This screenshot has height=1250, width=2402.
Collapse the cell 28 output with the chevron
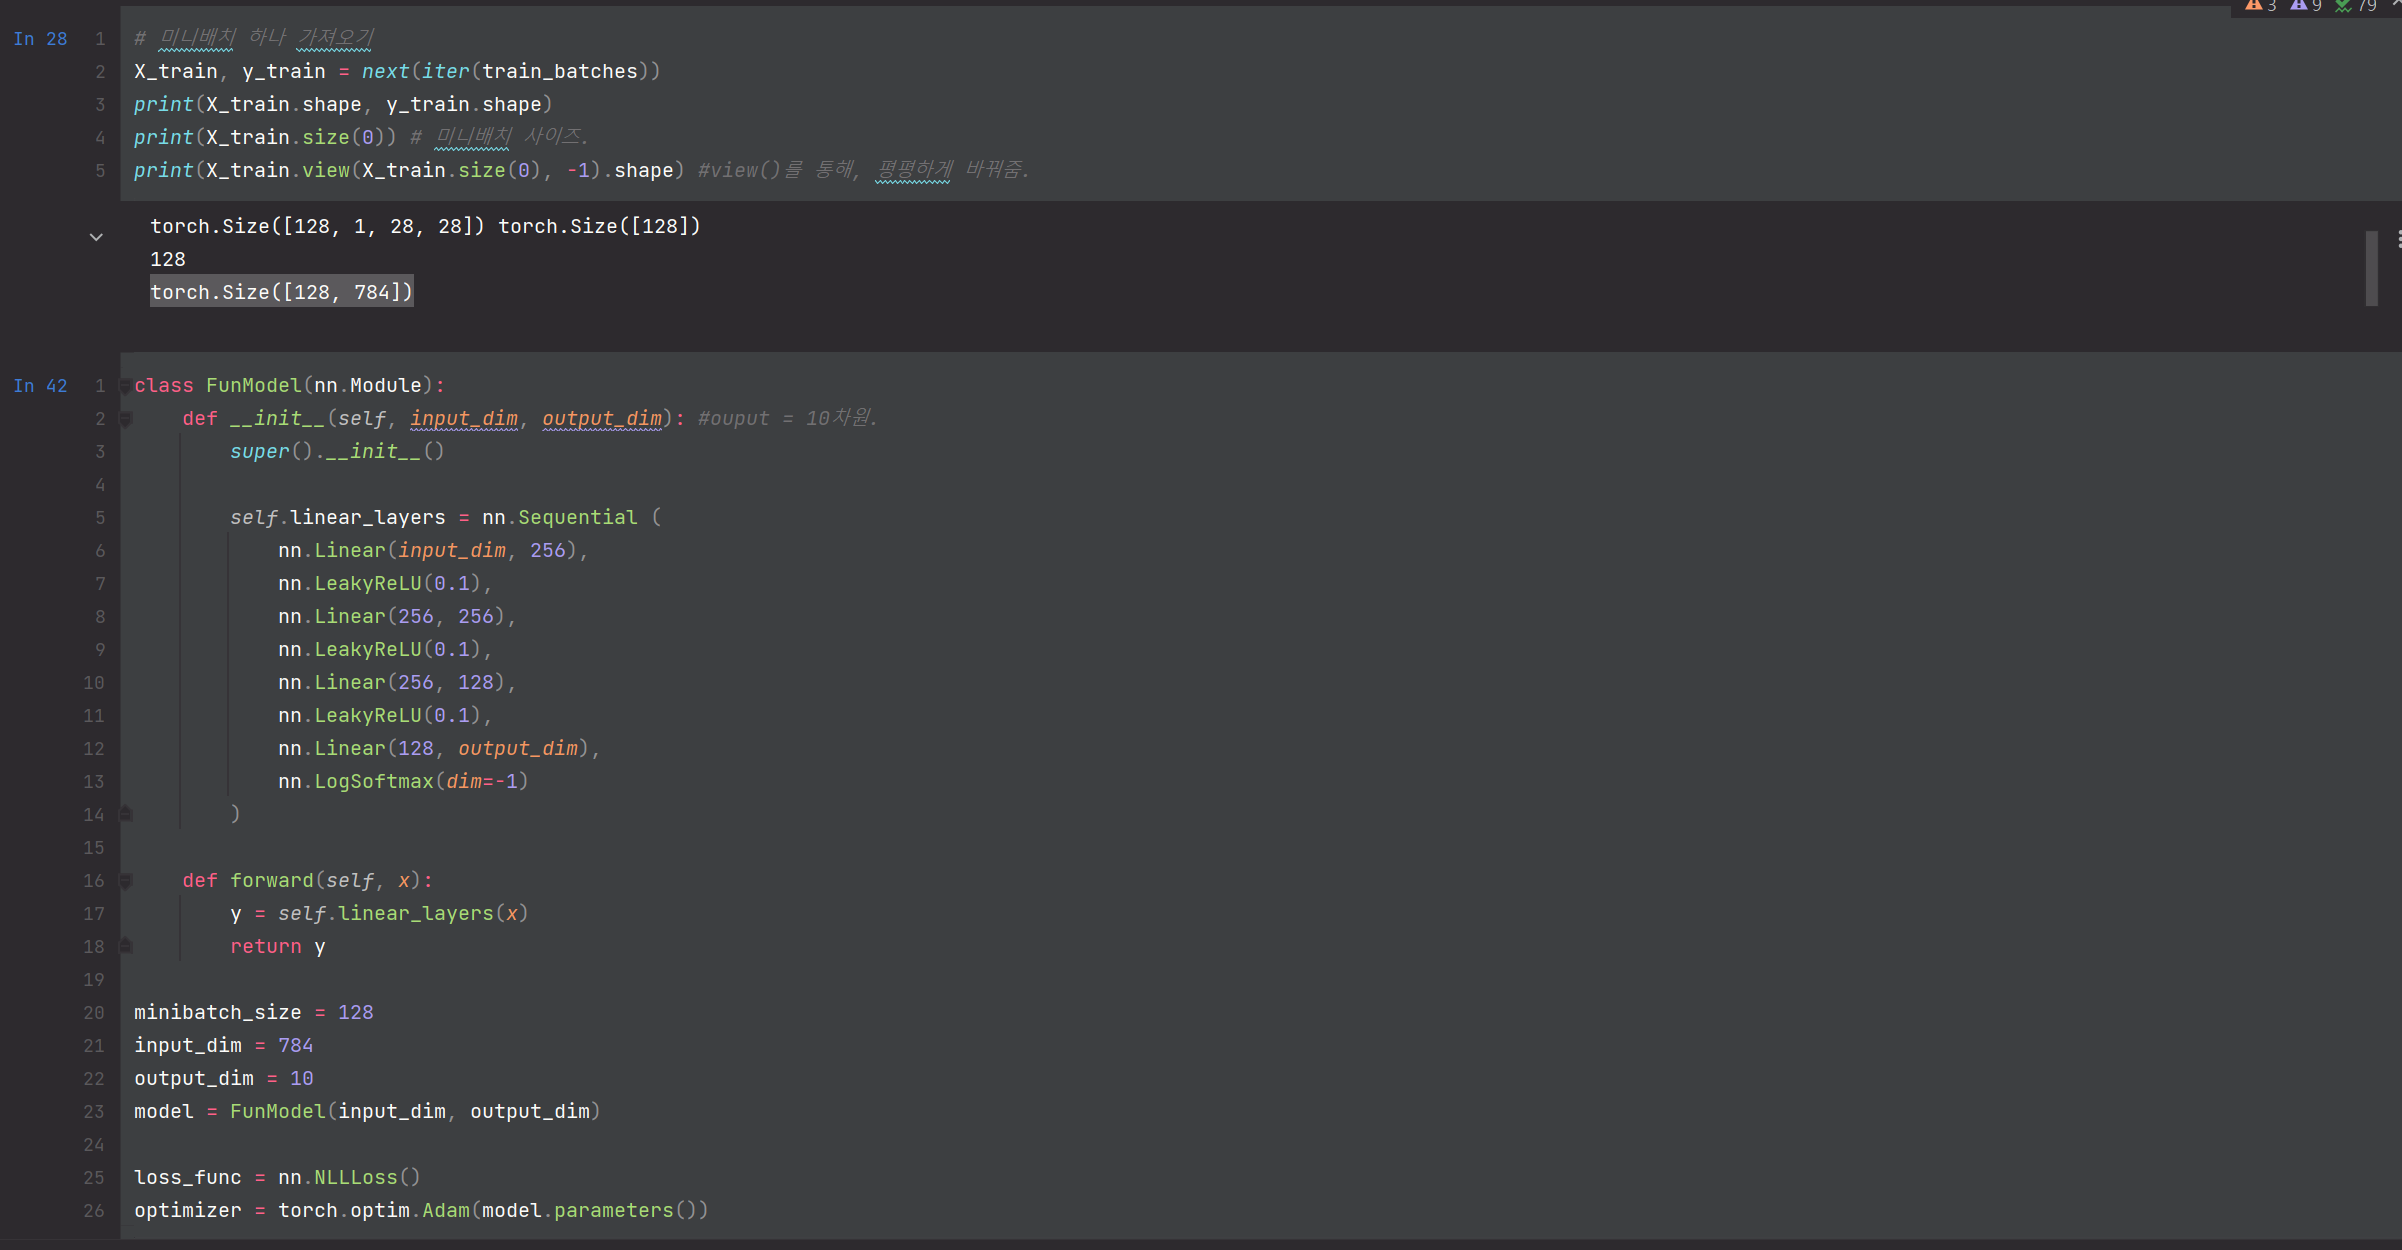[x=96, y=237]
